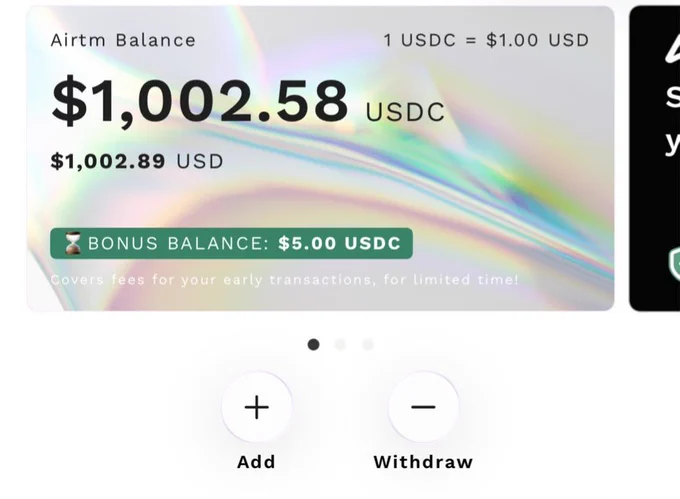
Task: Tap the minus icon to withdraw funds
Action: pyautogui.click(x=423, y=407)
